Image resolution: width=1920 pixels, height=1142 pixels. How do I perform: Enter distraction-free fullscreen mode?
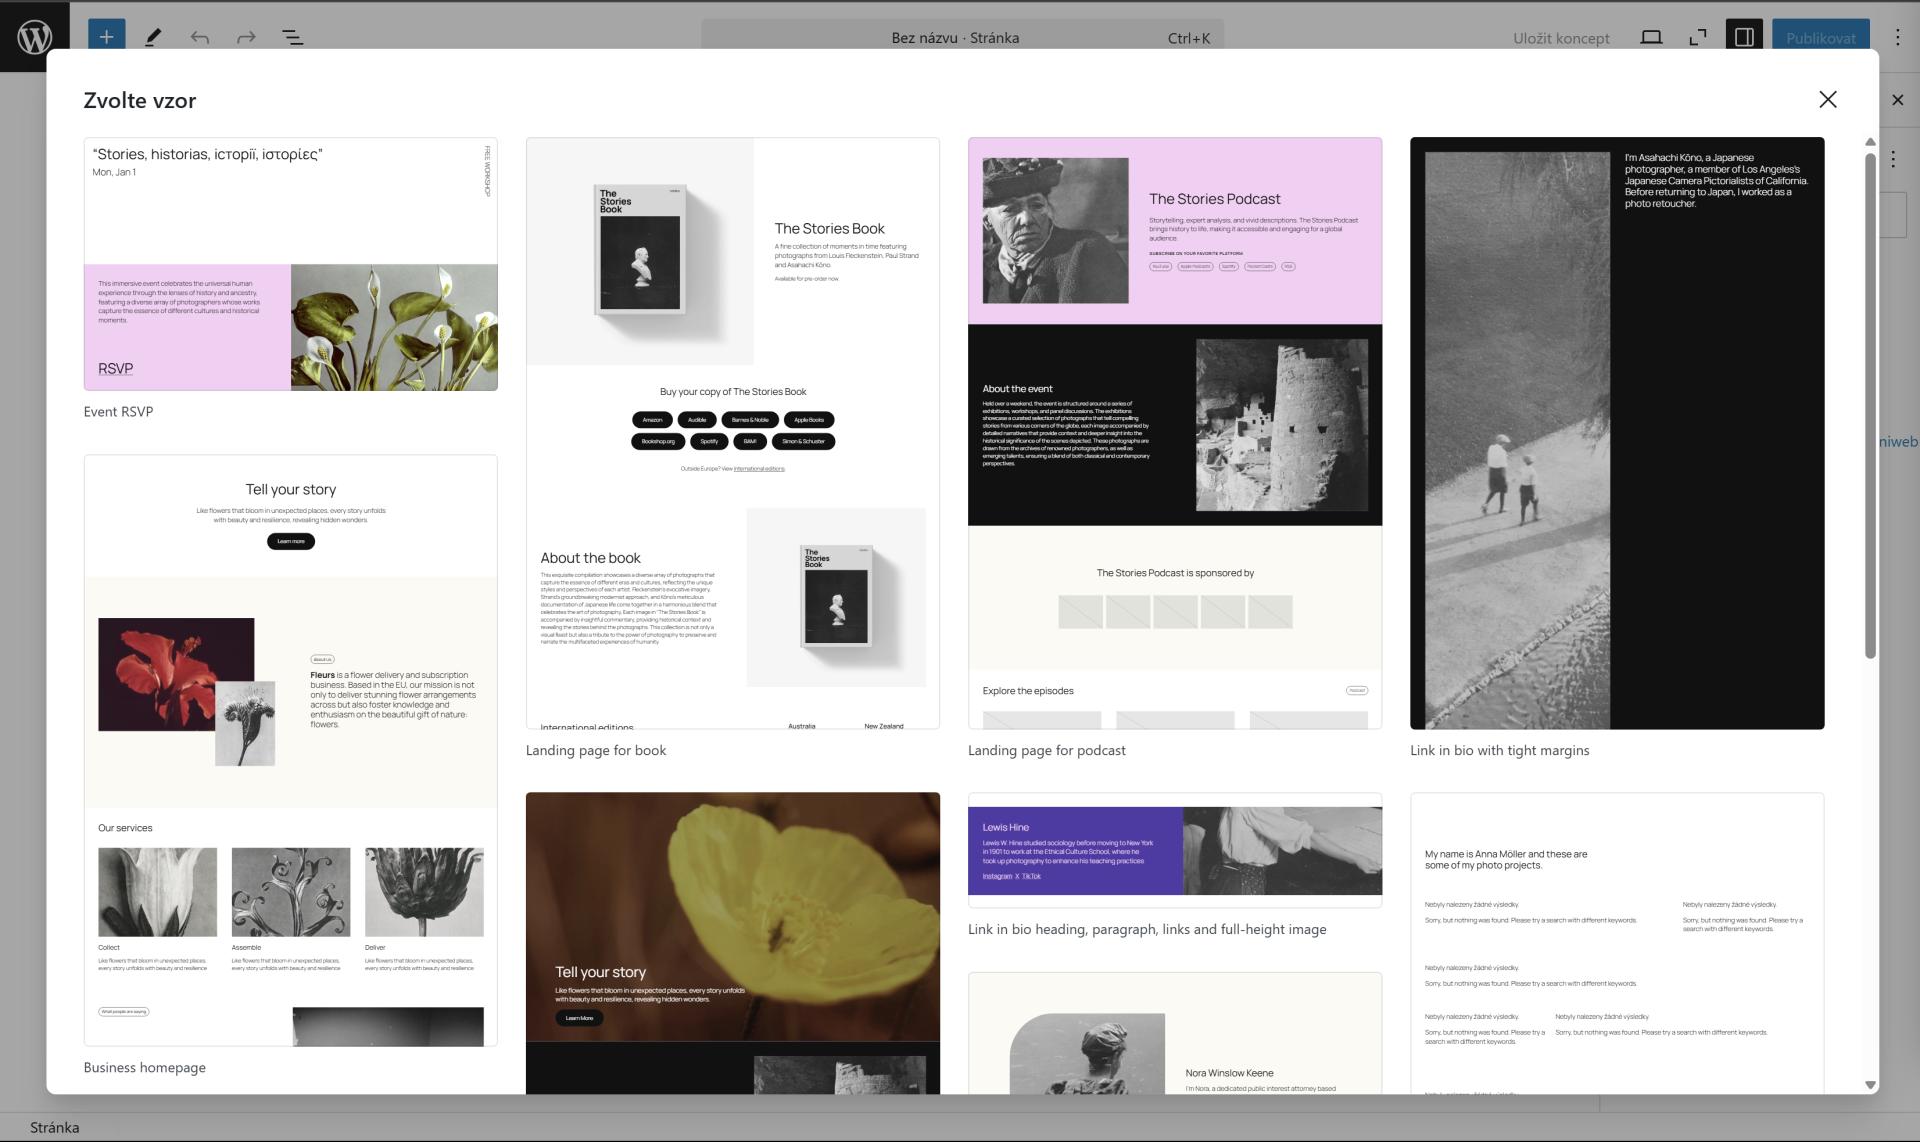(1697, 37)
